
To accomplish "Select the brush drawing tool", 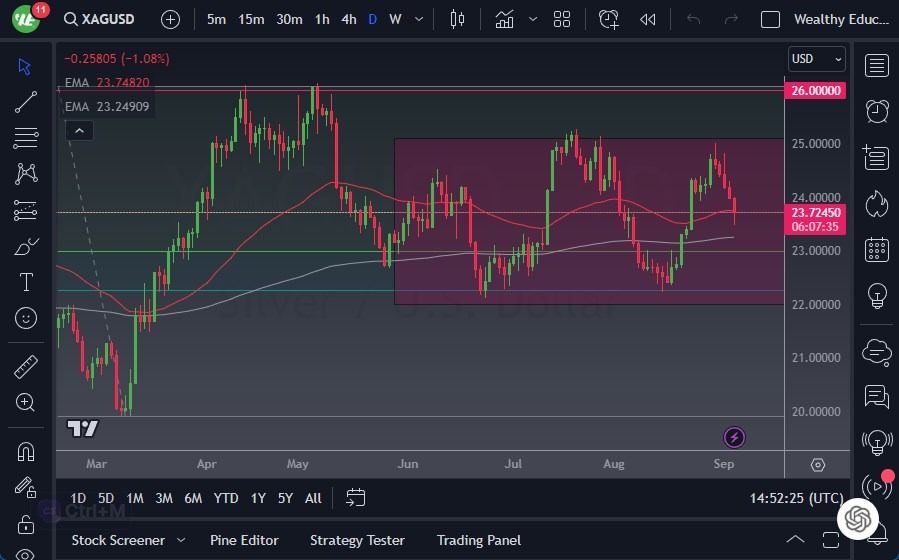I will pyautogui.click(x=26, y=246).
